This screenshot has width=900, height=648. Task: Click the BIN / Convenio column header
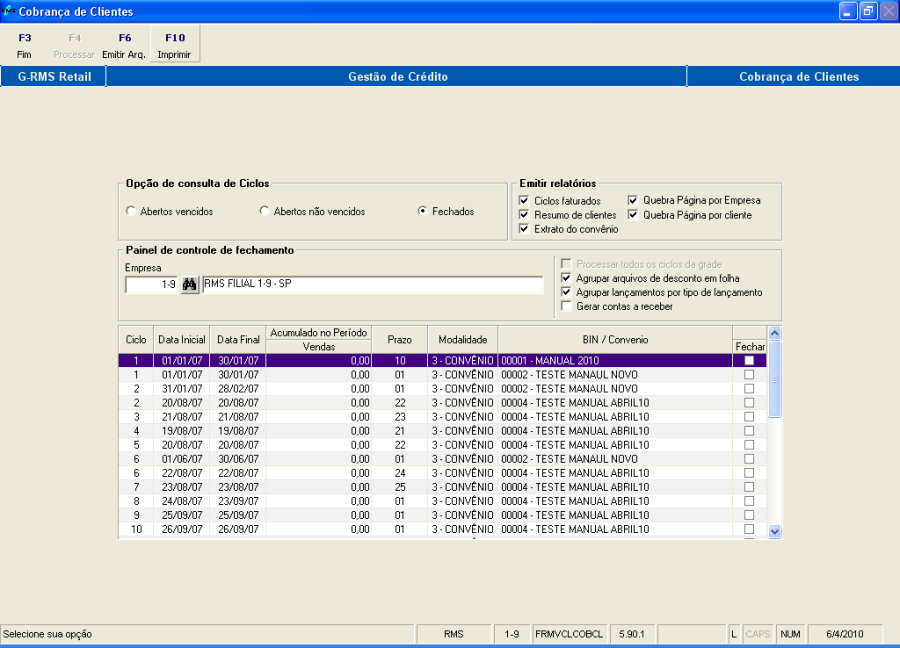coord(615,340)
